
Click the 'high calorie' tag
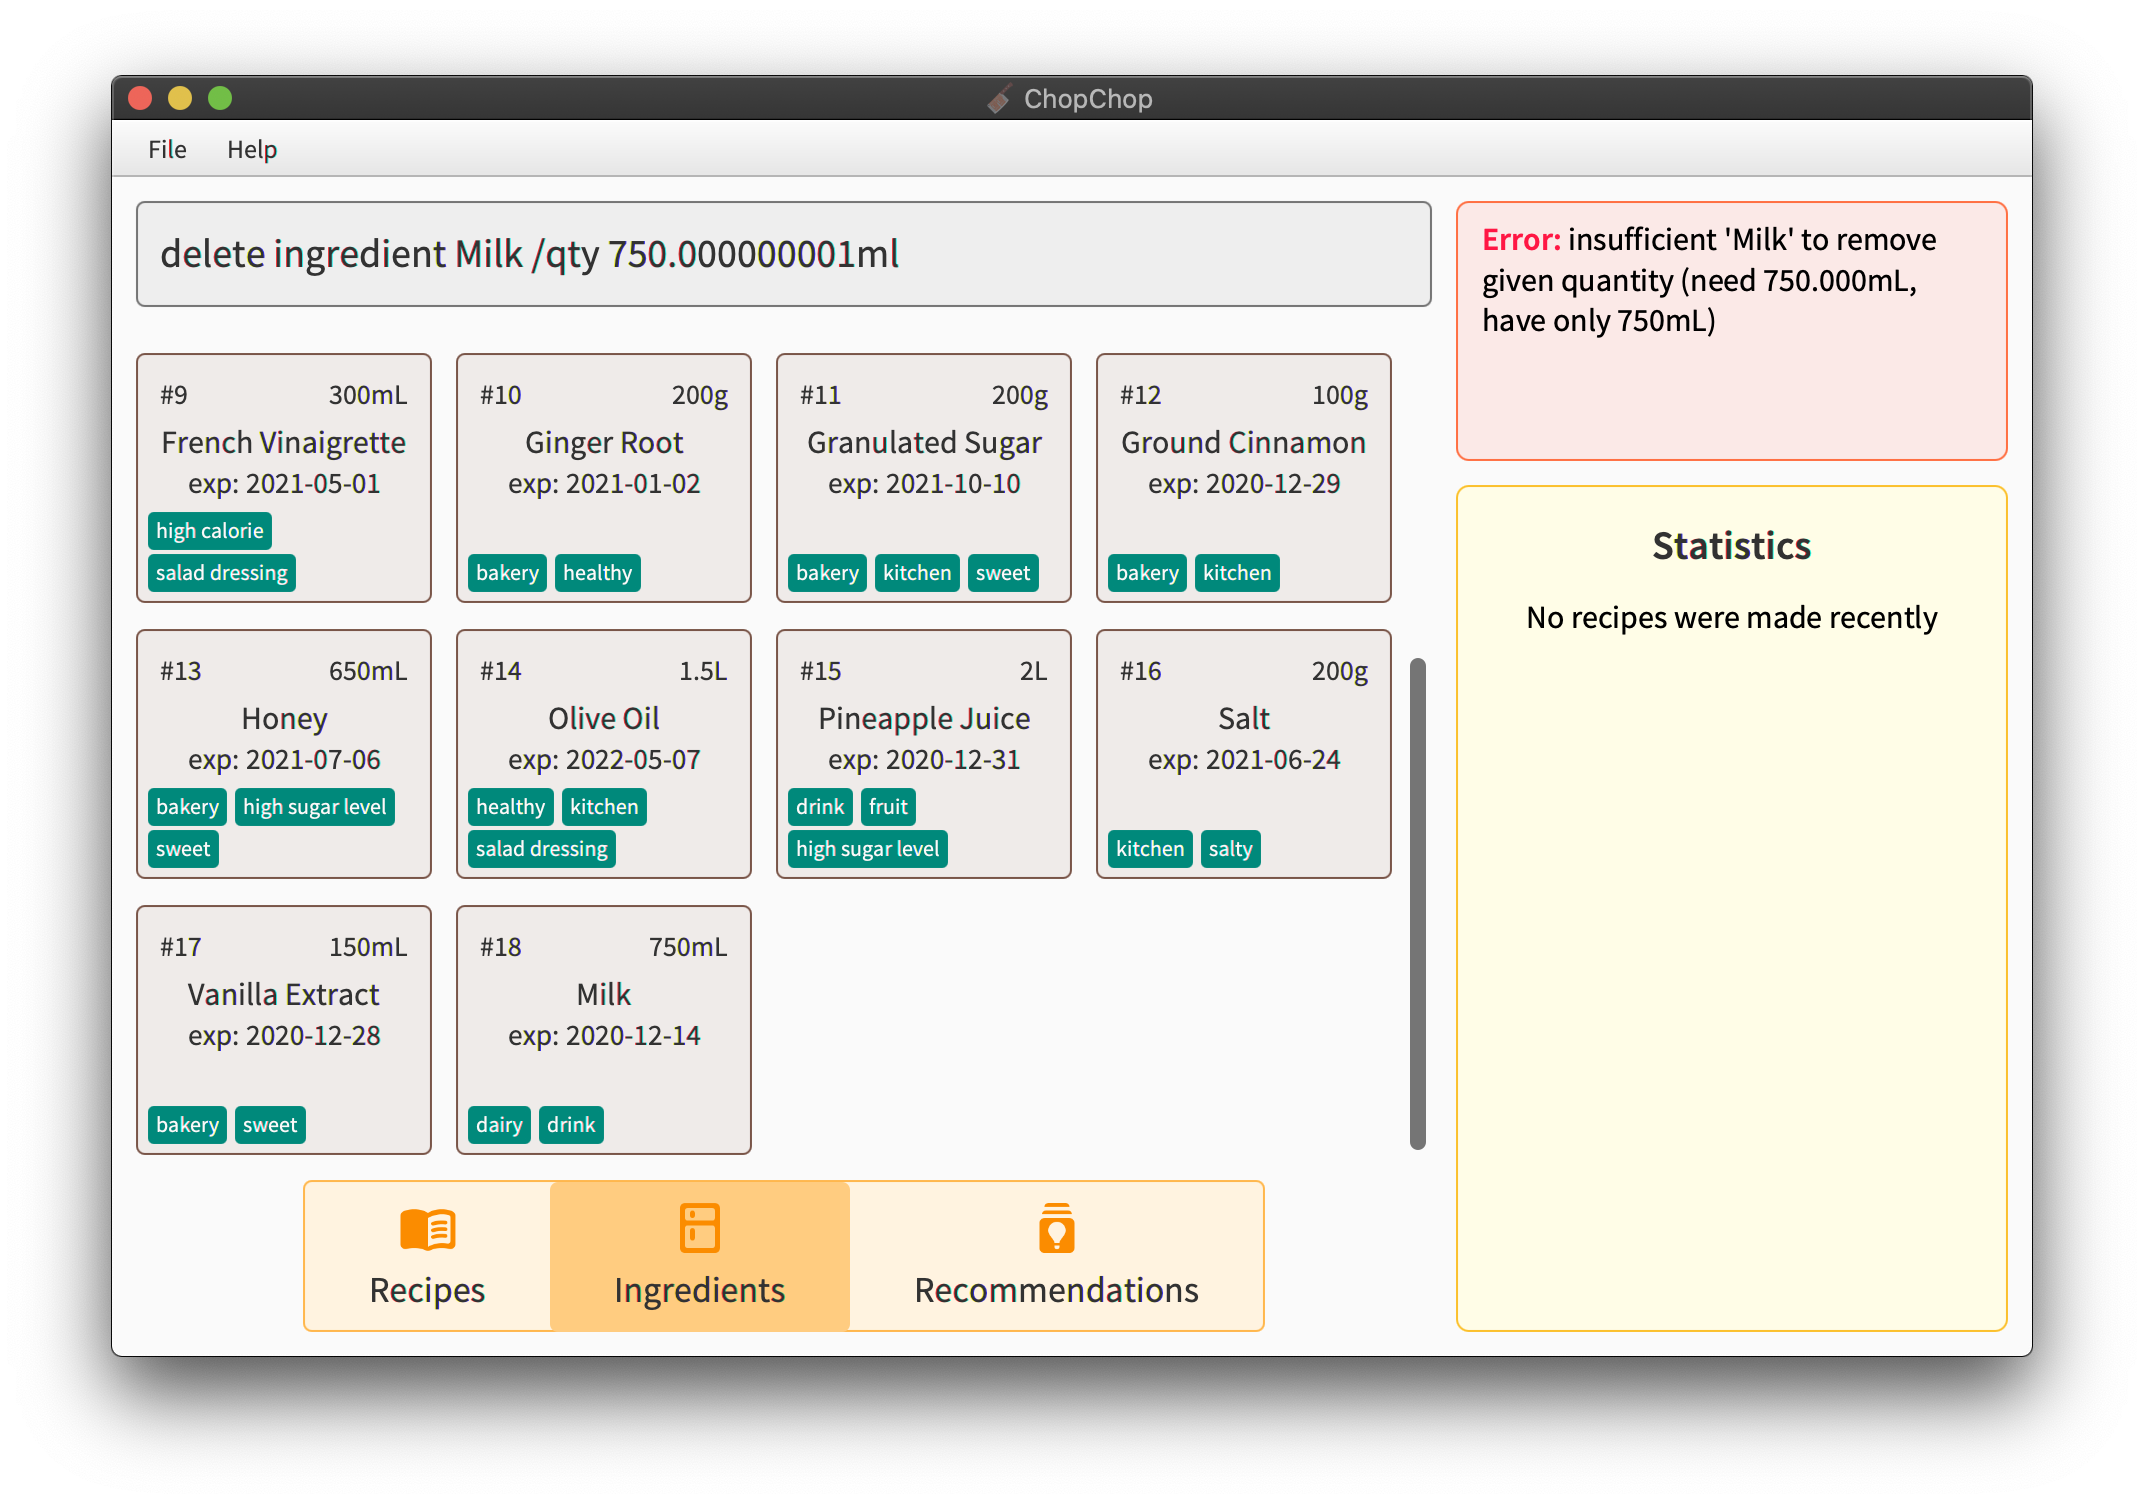pyautogui.click(x=210, y=531)
